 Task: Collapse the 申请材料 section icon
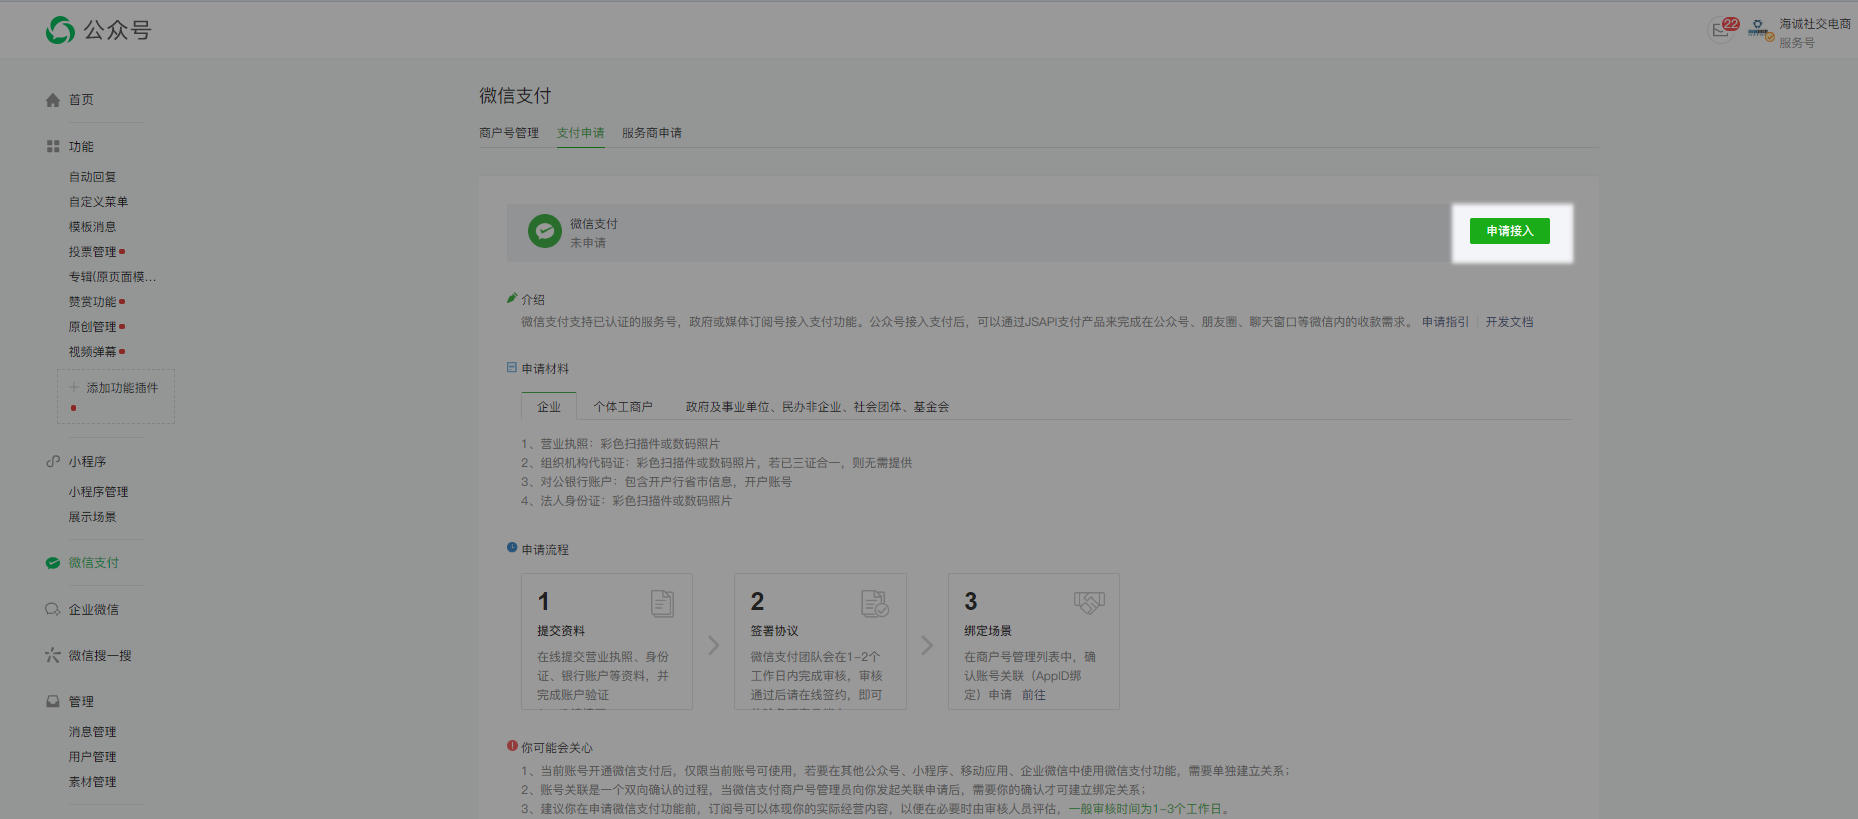coord(512,368)
